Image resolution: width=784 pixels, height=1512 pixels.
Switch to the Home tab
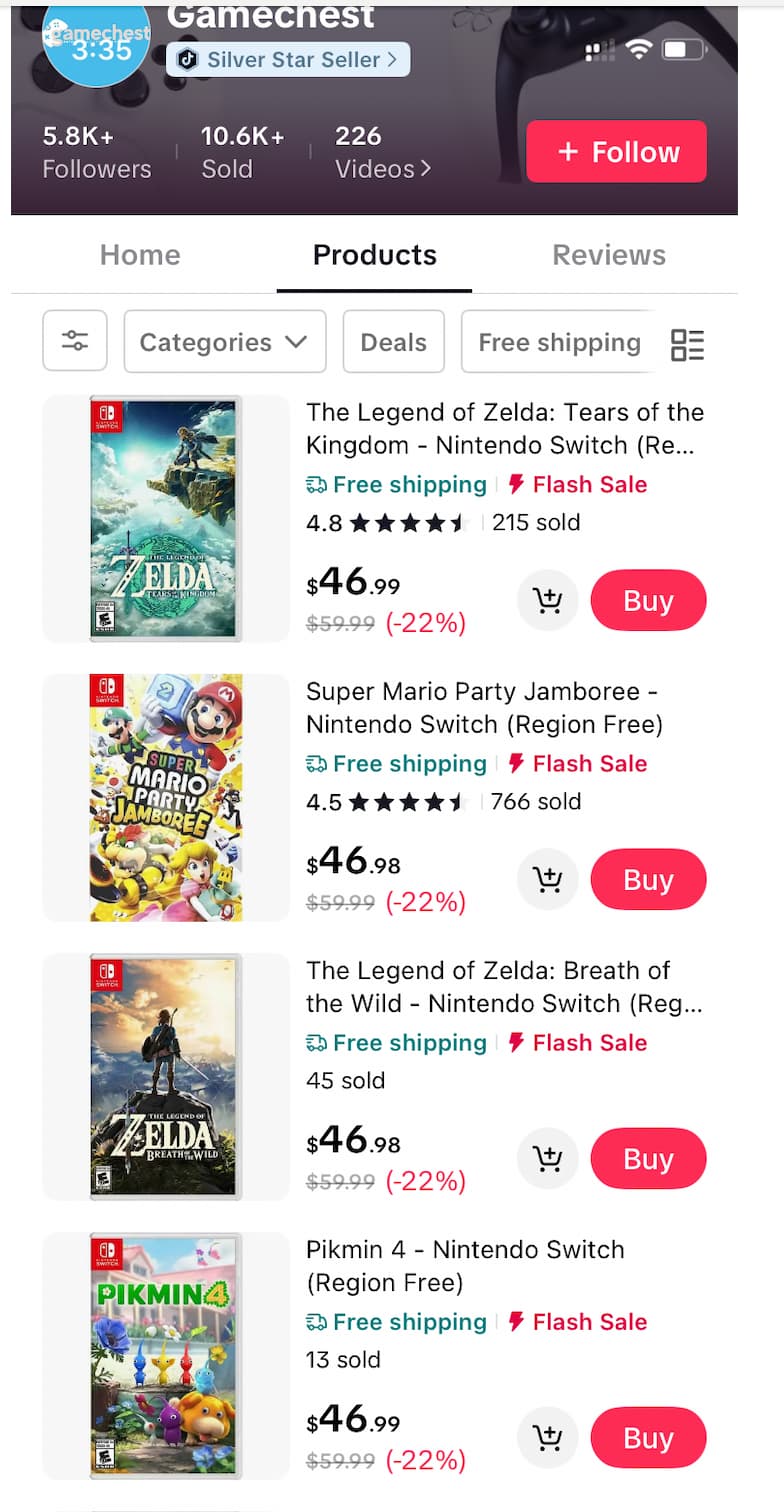click(140, 255)
